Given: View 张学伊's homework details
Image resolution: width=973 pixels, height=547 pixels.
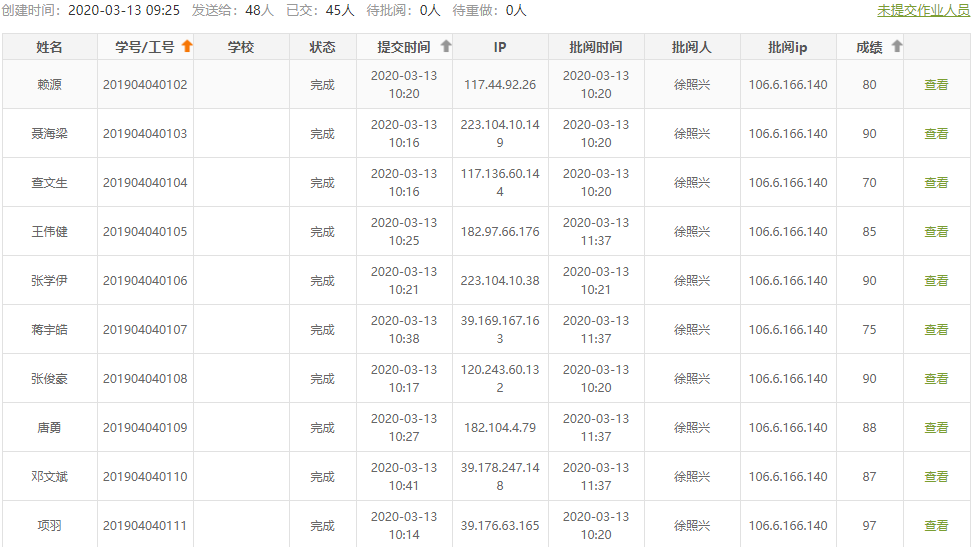Looking at the screenshot, I should (x=936, y=281).
